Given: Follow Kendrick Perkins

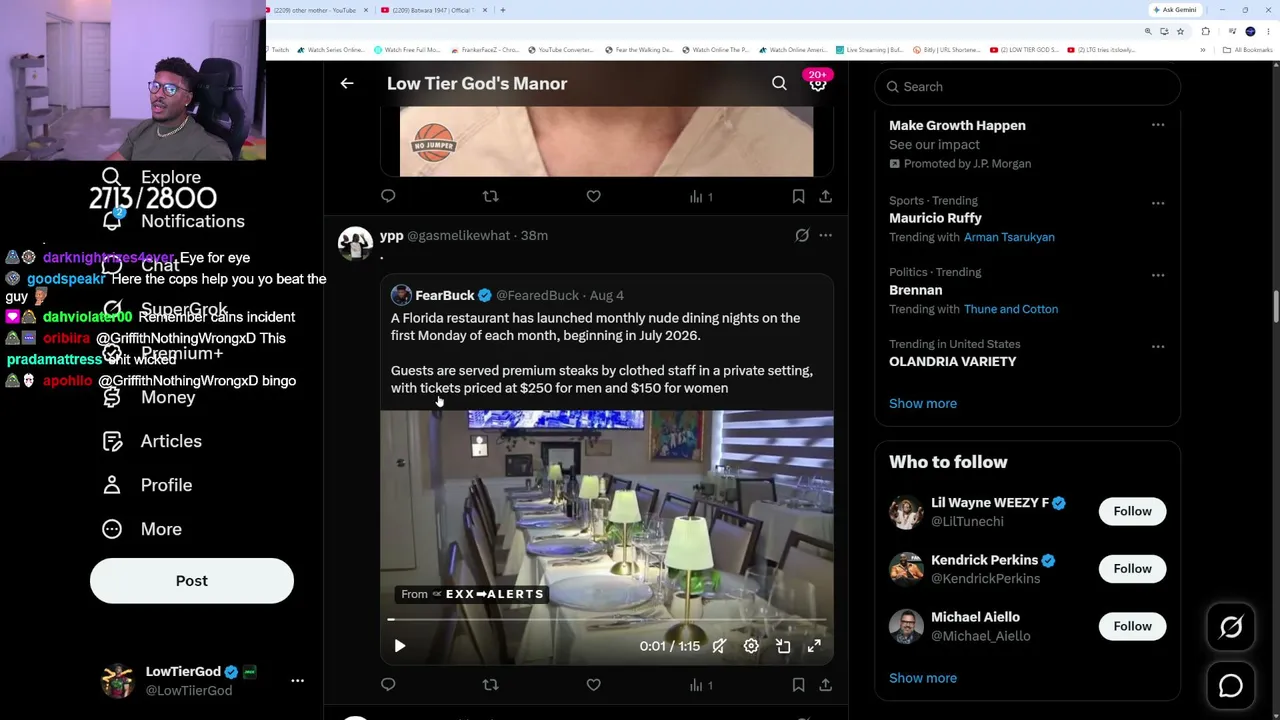Looking at the screenshot, I should (1132, 569).
